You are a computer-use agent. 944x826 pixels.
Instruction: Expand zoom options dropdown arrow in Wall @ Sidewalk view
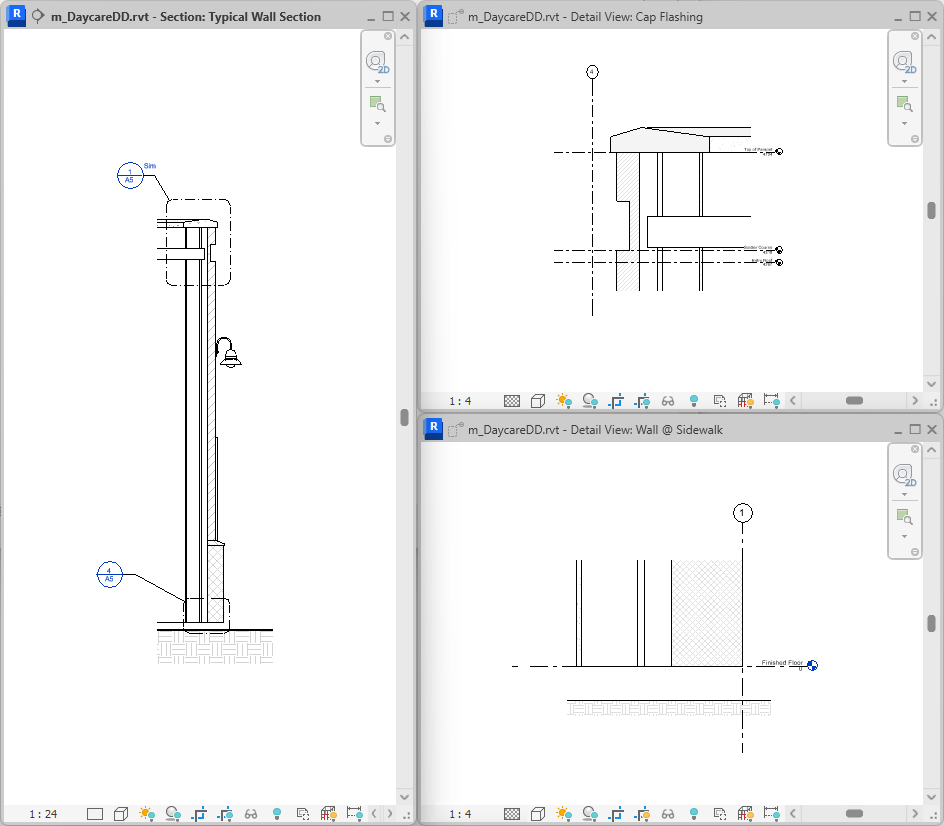(x=904, y=536)
